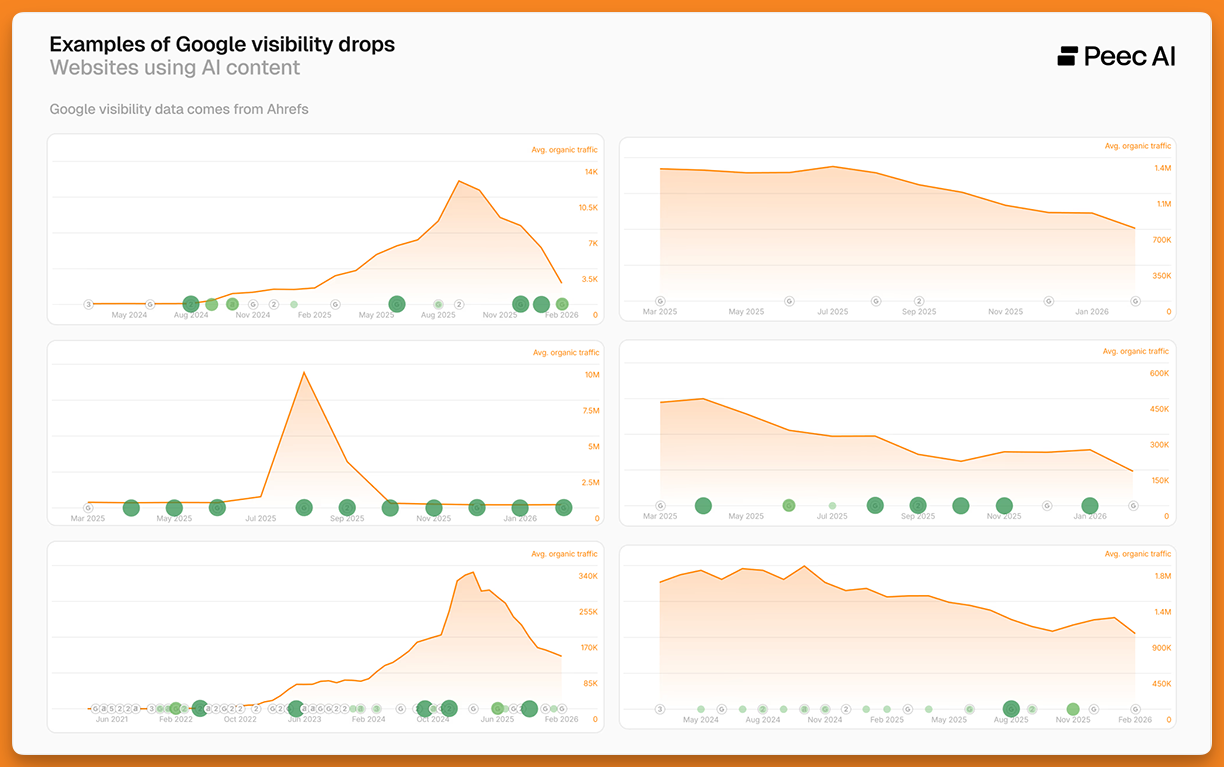Click the Ahrefs data source note
1224x767 pixels.
tap(179, 109)
